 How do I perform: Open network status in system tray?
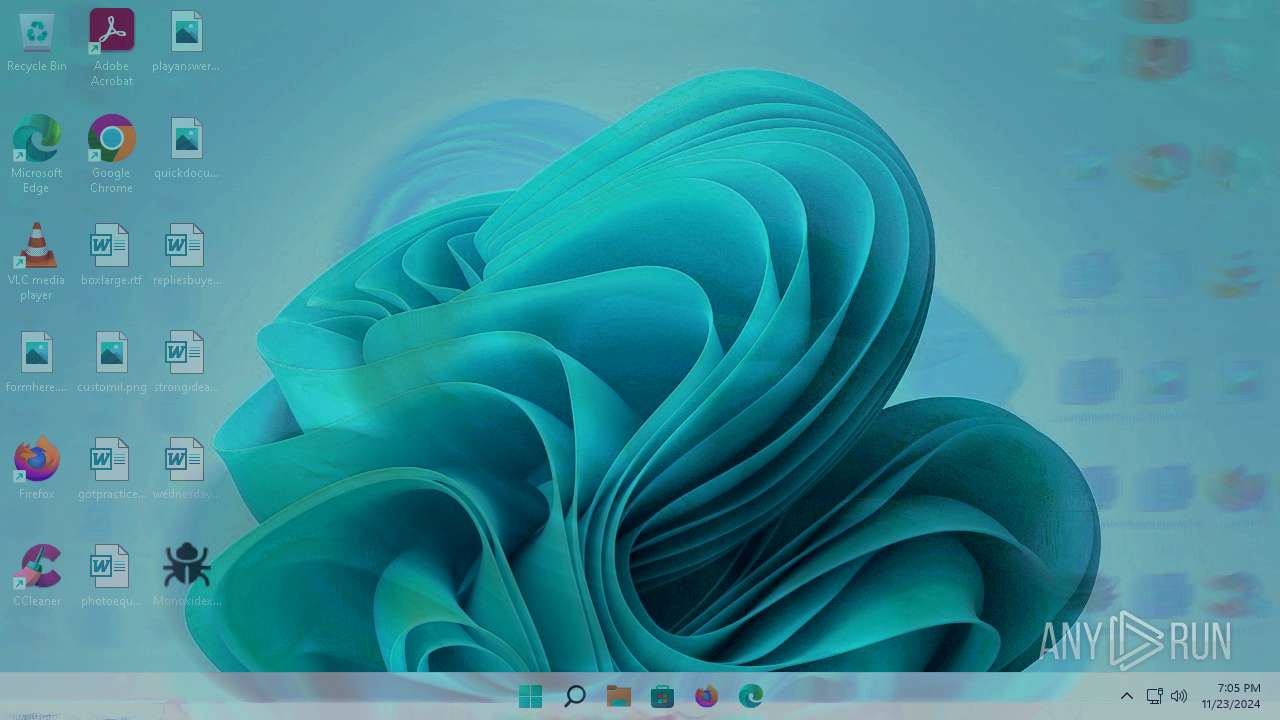pos(1154,696)
